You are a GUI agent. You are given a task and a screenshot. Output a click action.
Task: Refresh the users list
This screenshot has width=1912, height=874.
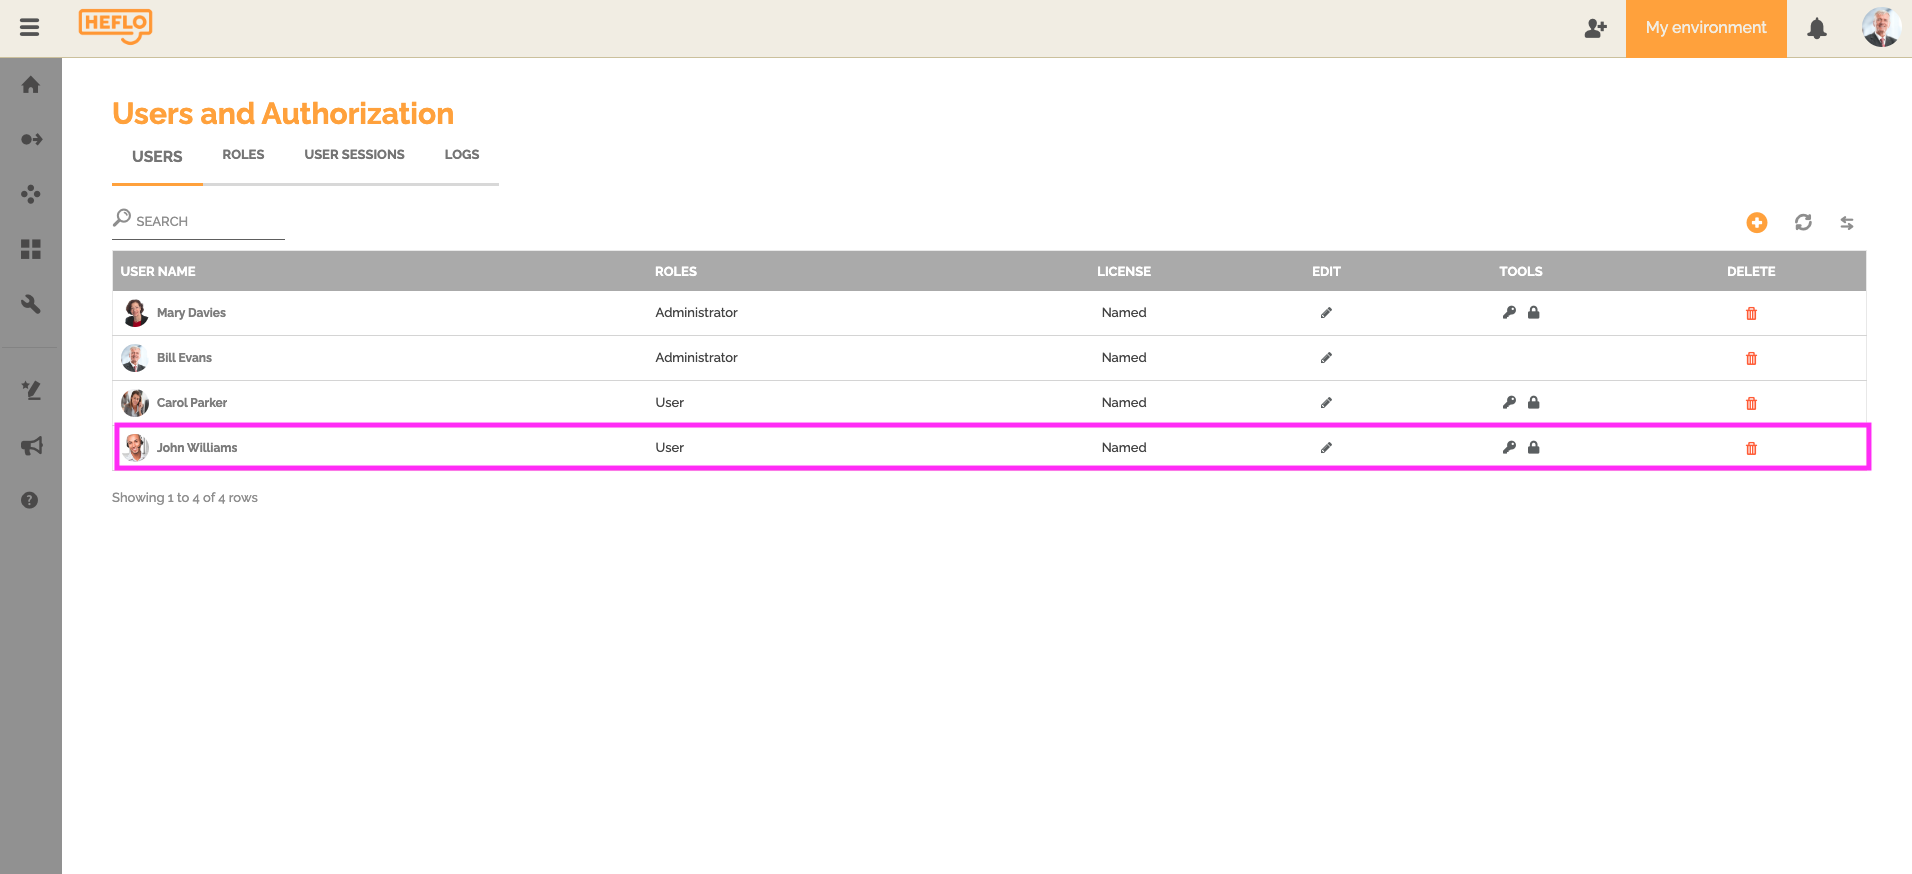1803,223
